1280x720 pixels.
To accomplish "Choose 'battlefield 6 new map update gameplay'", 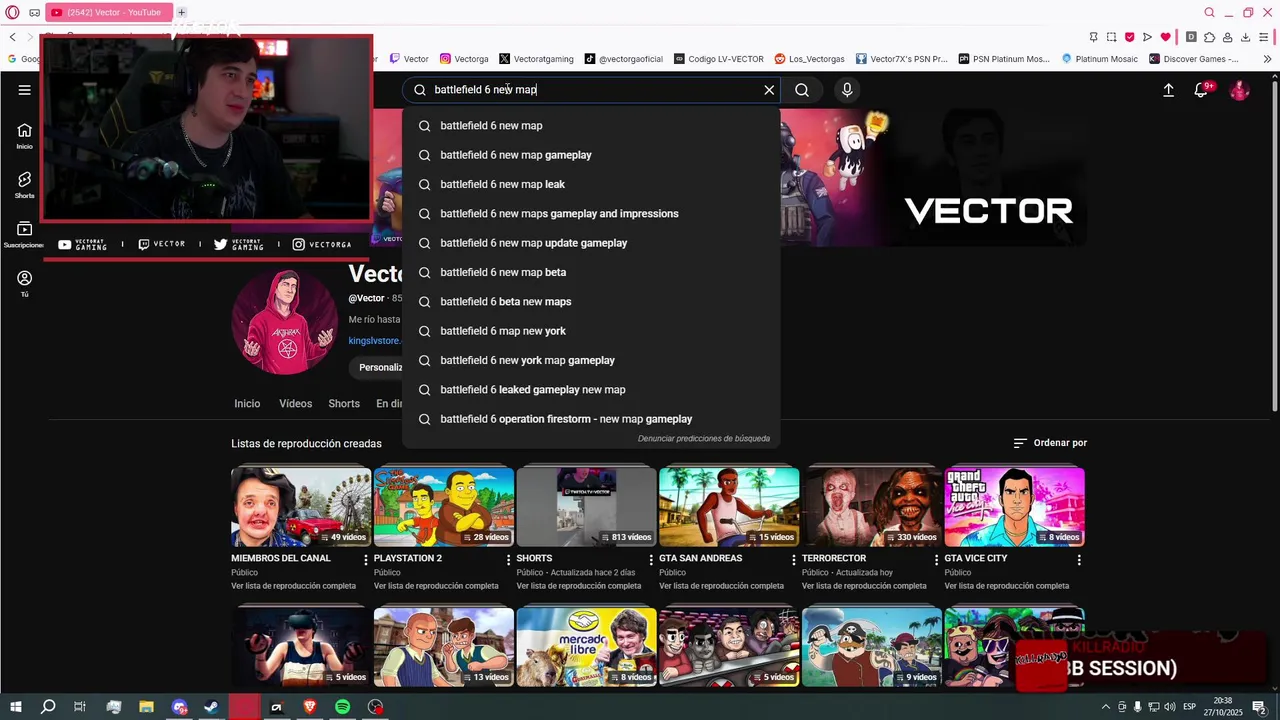I will (591, 243).
